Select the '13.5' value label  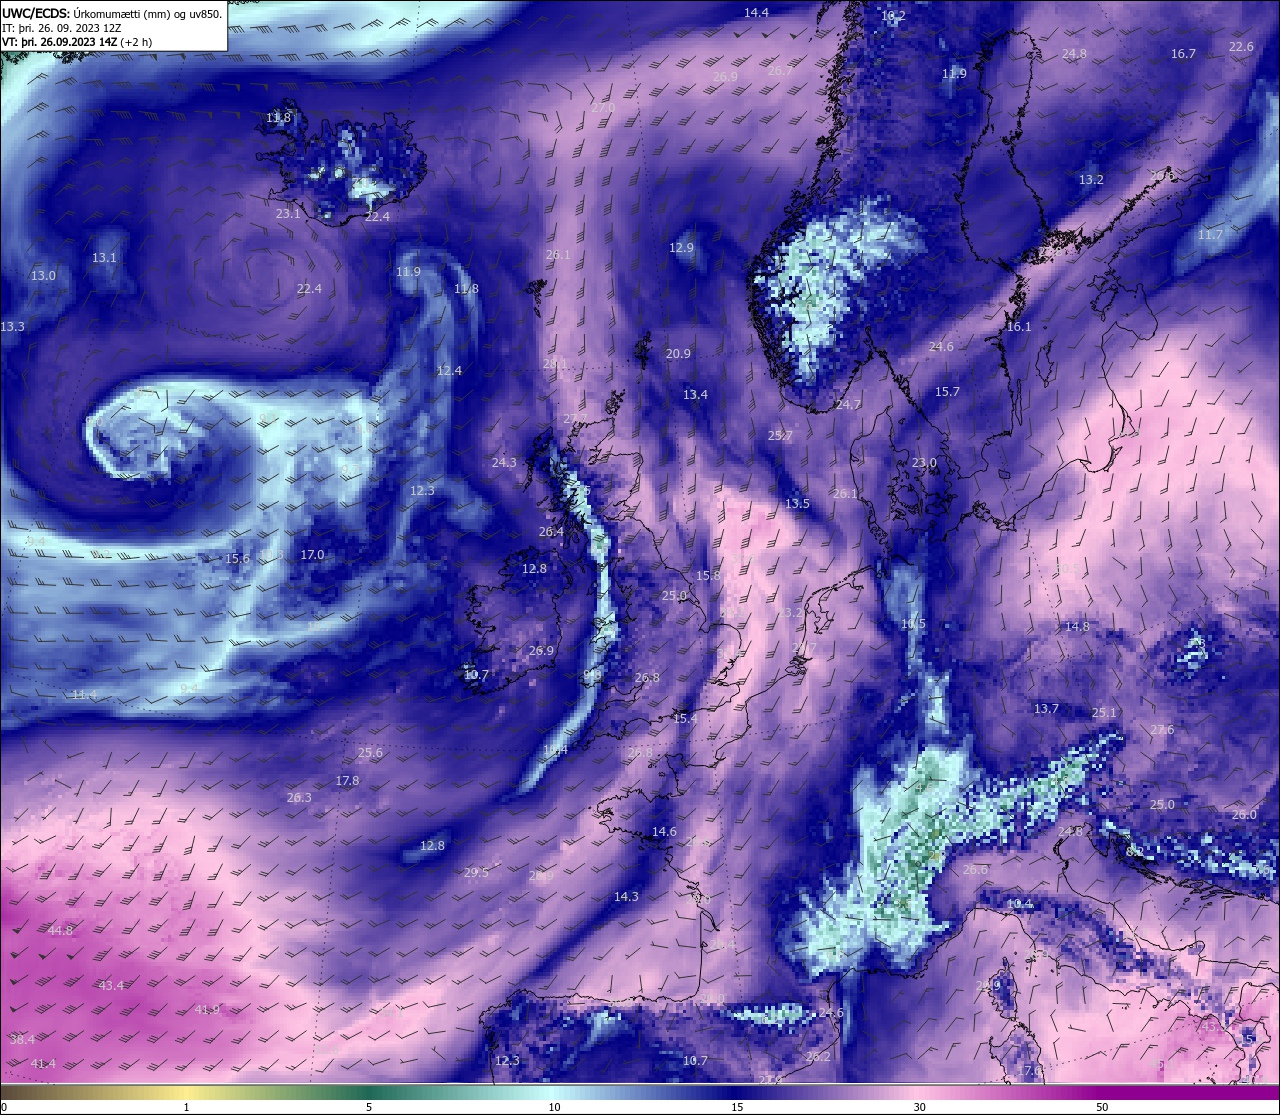click(797, 504)
